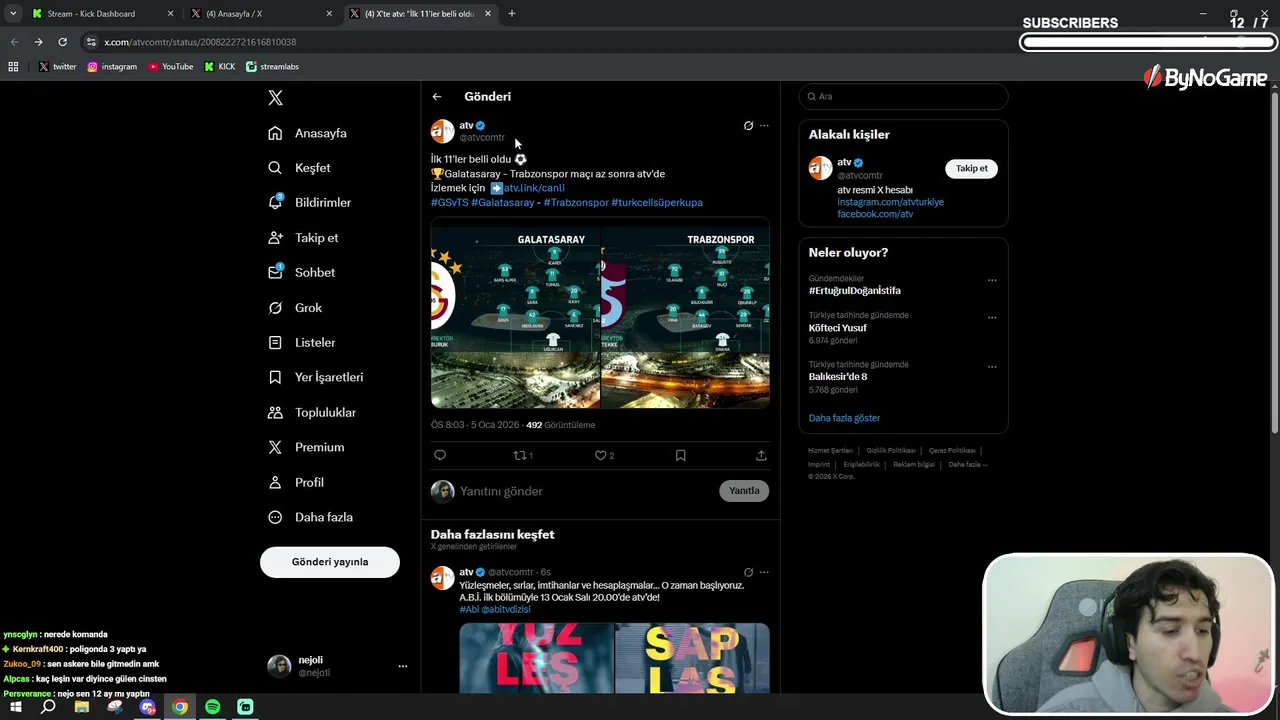1280x720 pixels.
Task: Open atv.link/canli link
Action: [534, 188]
